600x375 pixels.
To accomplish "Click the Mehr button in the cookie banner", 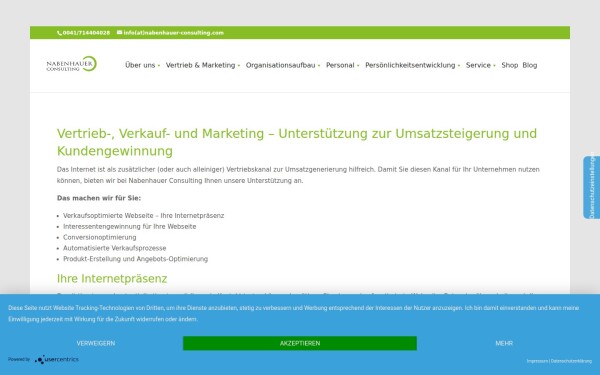I will coord(504,343).
